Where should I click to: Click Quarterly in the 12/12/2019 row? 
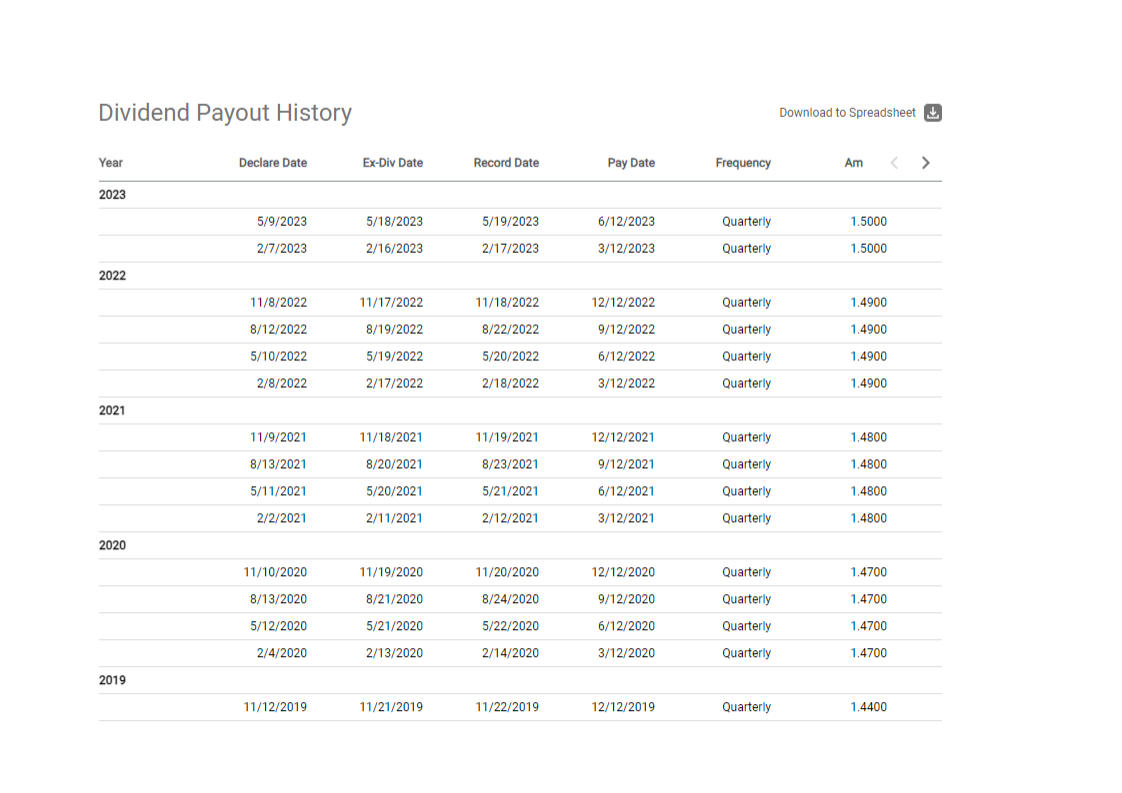coord(746,707)
